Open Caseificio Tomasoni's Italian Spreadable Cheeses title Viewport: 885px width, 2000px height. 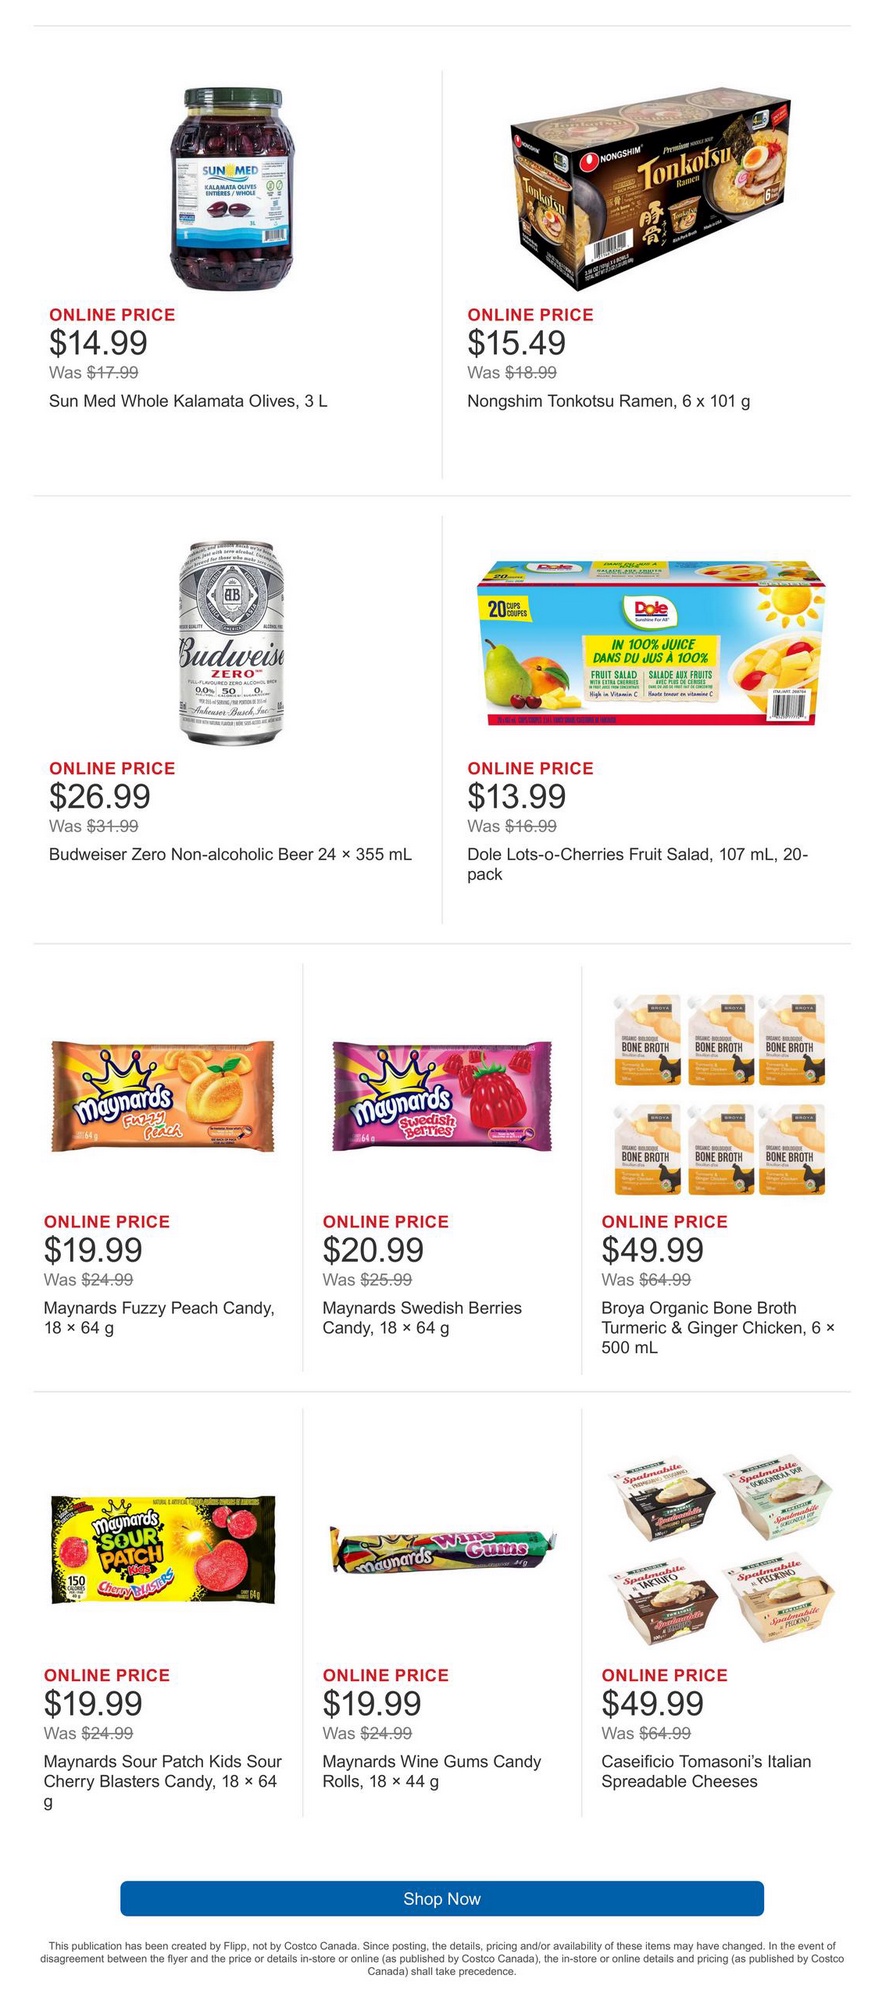pyautogui.click(x=706, y=1771)
